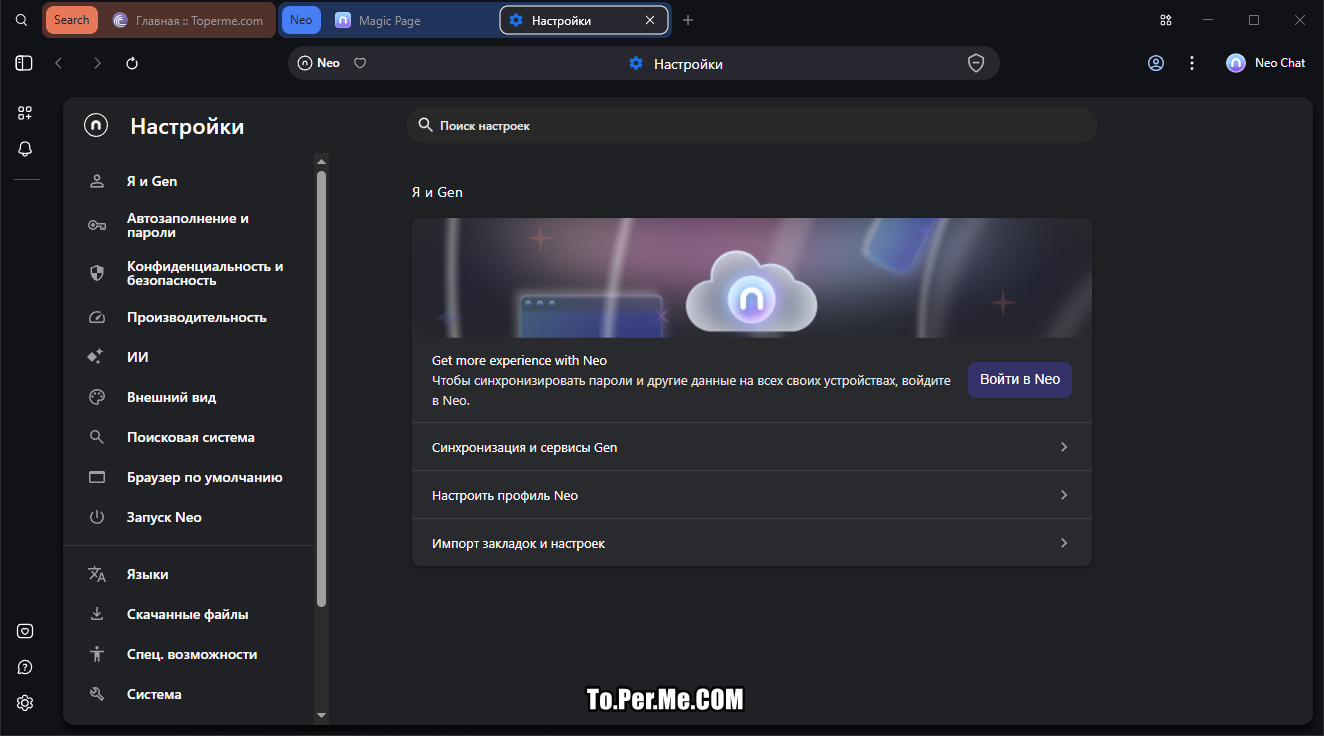This screenshot has height=736, width=1324.
Task: Click the settings menu scroll-up arrow
Action: point(321,161)
